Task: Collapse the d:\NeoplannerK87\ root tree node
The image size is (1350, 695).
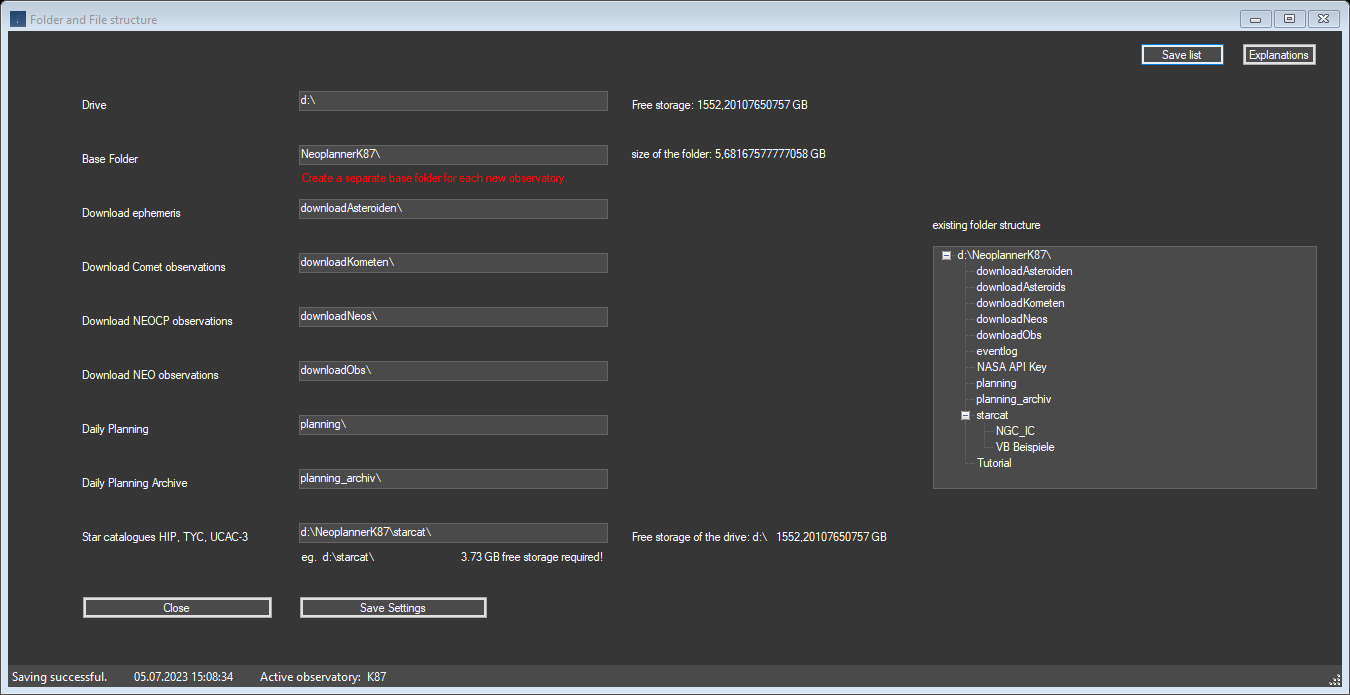Action: (x=946, y=255)
